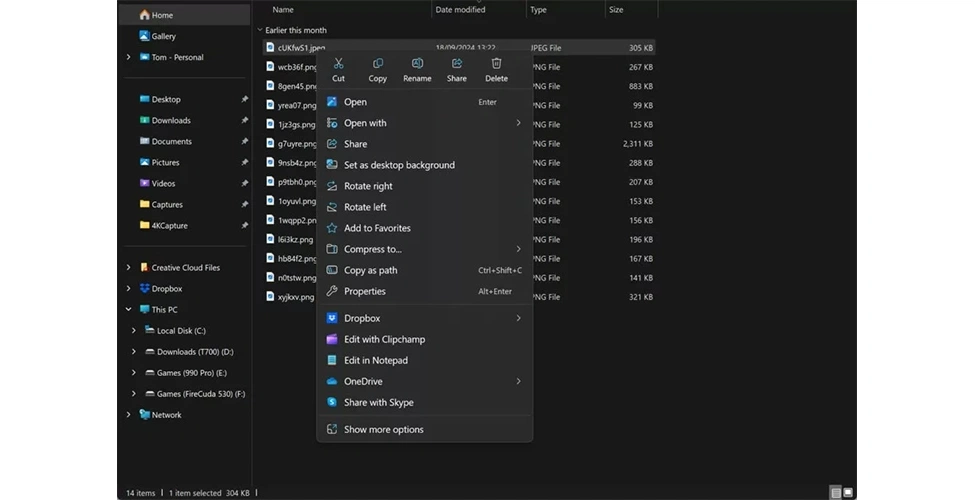Expand the Dropbox submenu arrow
975x500 pixels.
tap(518, 318)
